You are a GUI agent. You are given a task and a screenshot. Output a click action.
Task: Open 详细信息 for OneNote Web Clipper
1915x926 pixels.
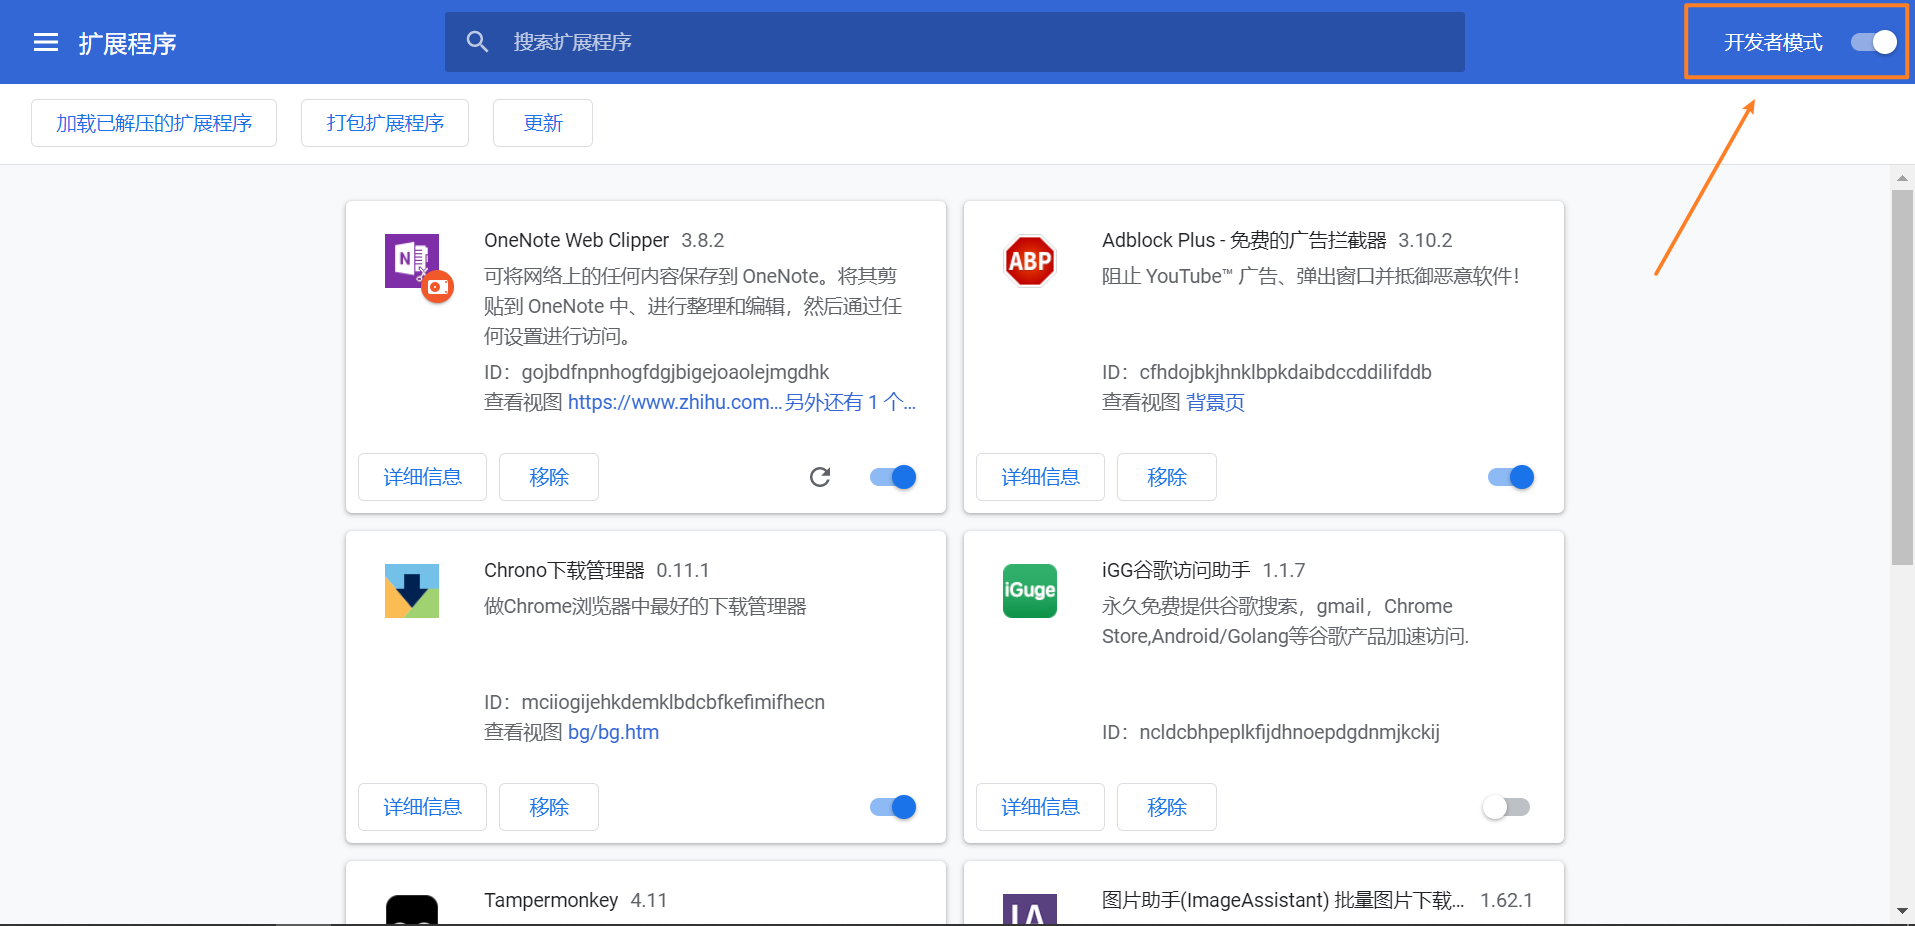pos(422,477)
